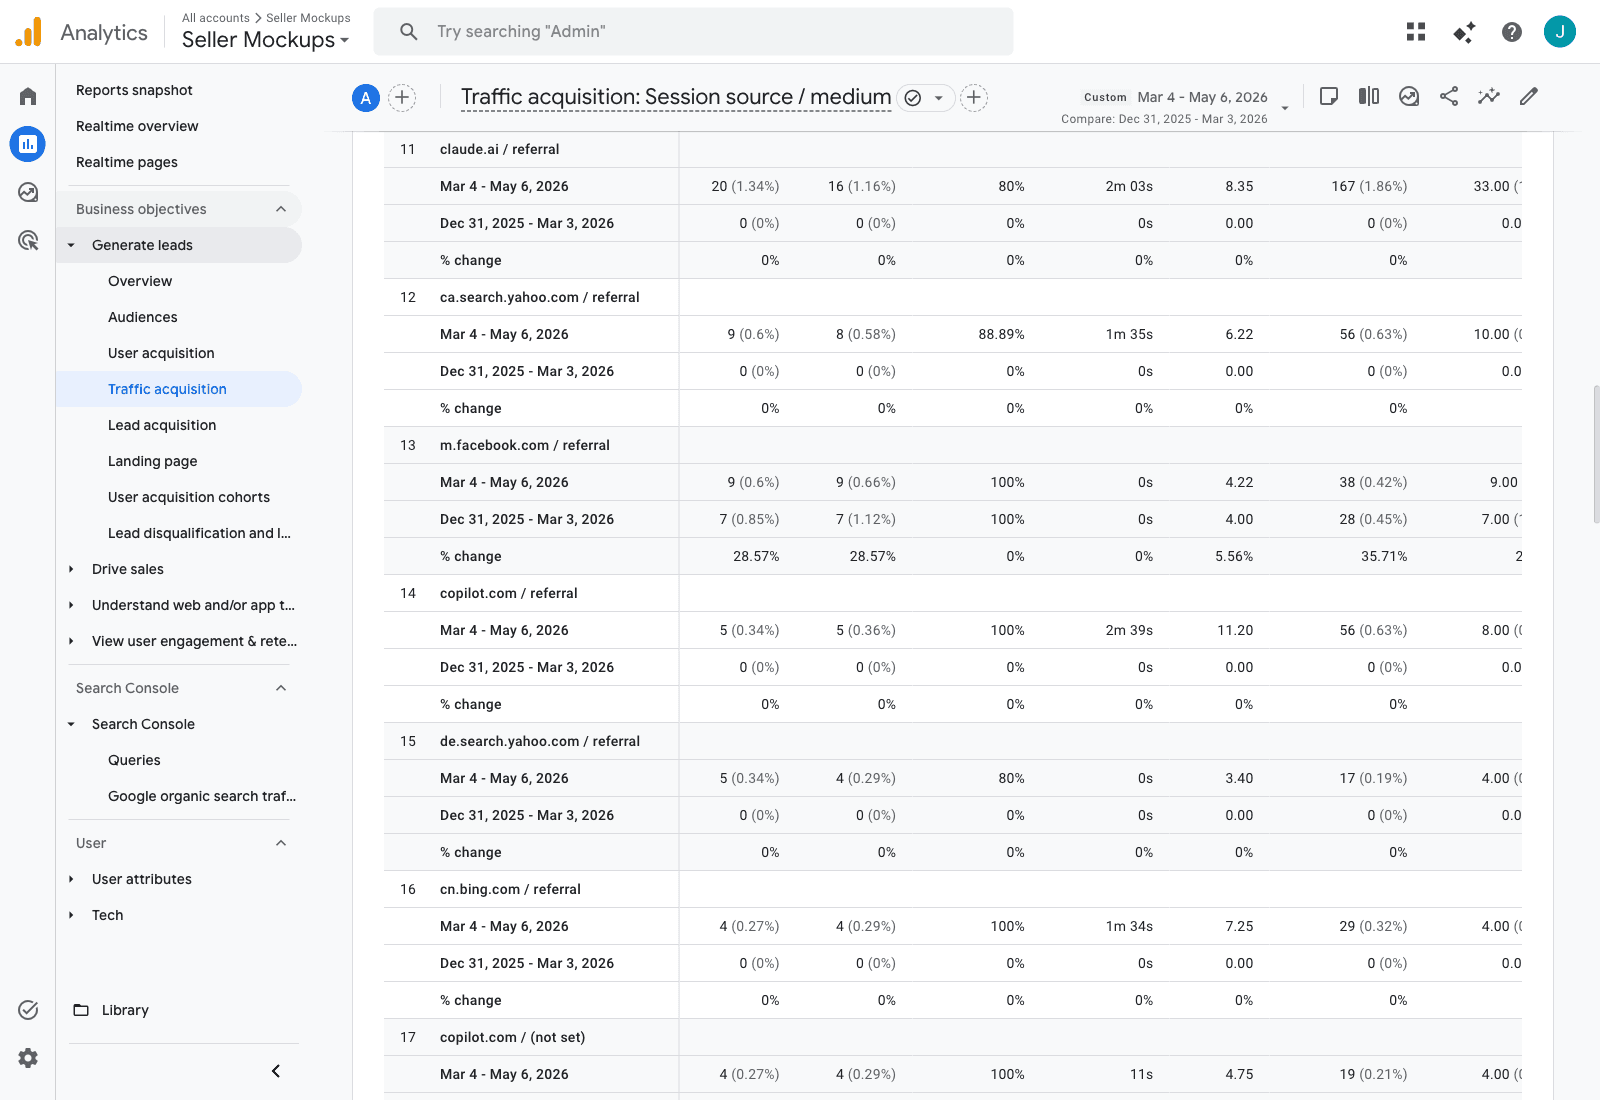Collapse the Search Console section header
Screen dimensions: 1600x1100
(281, 688)
